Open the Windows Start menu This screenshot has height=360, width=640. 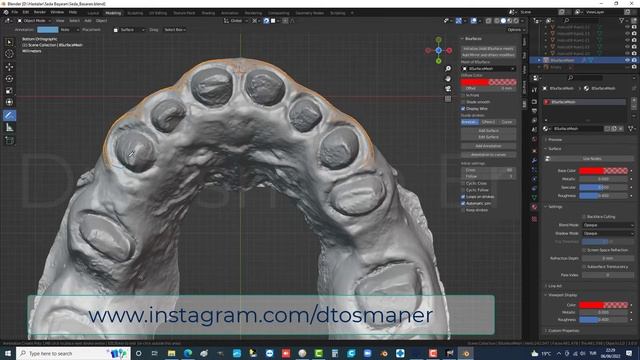[x=8, y=353]
